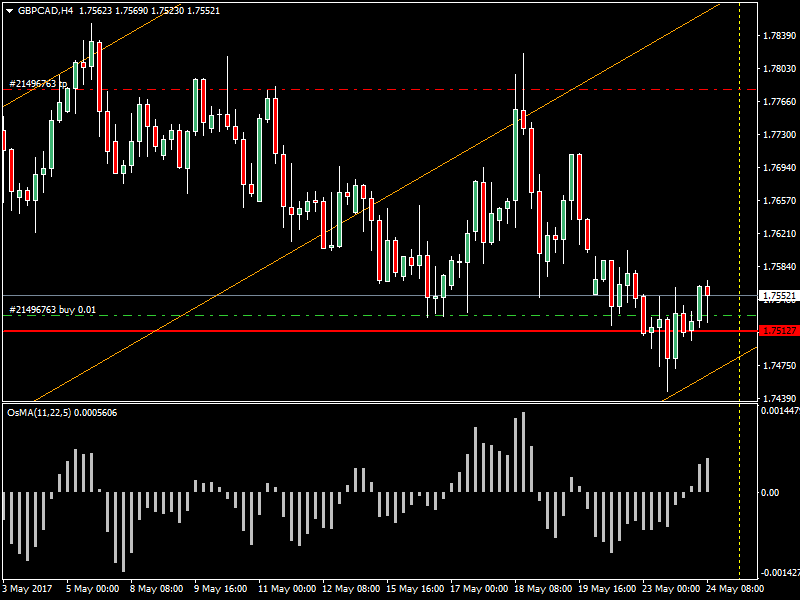The width and height of the screenshot is (800, 600).
Task: Select the grey current price line
Action: (380, 295)
